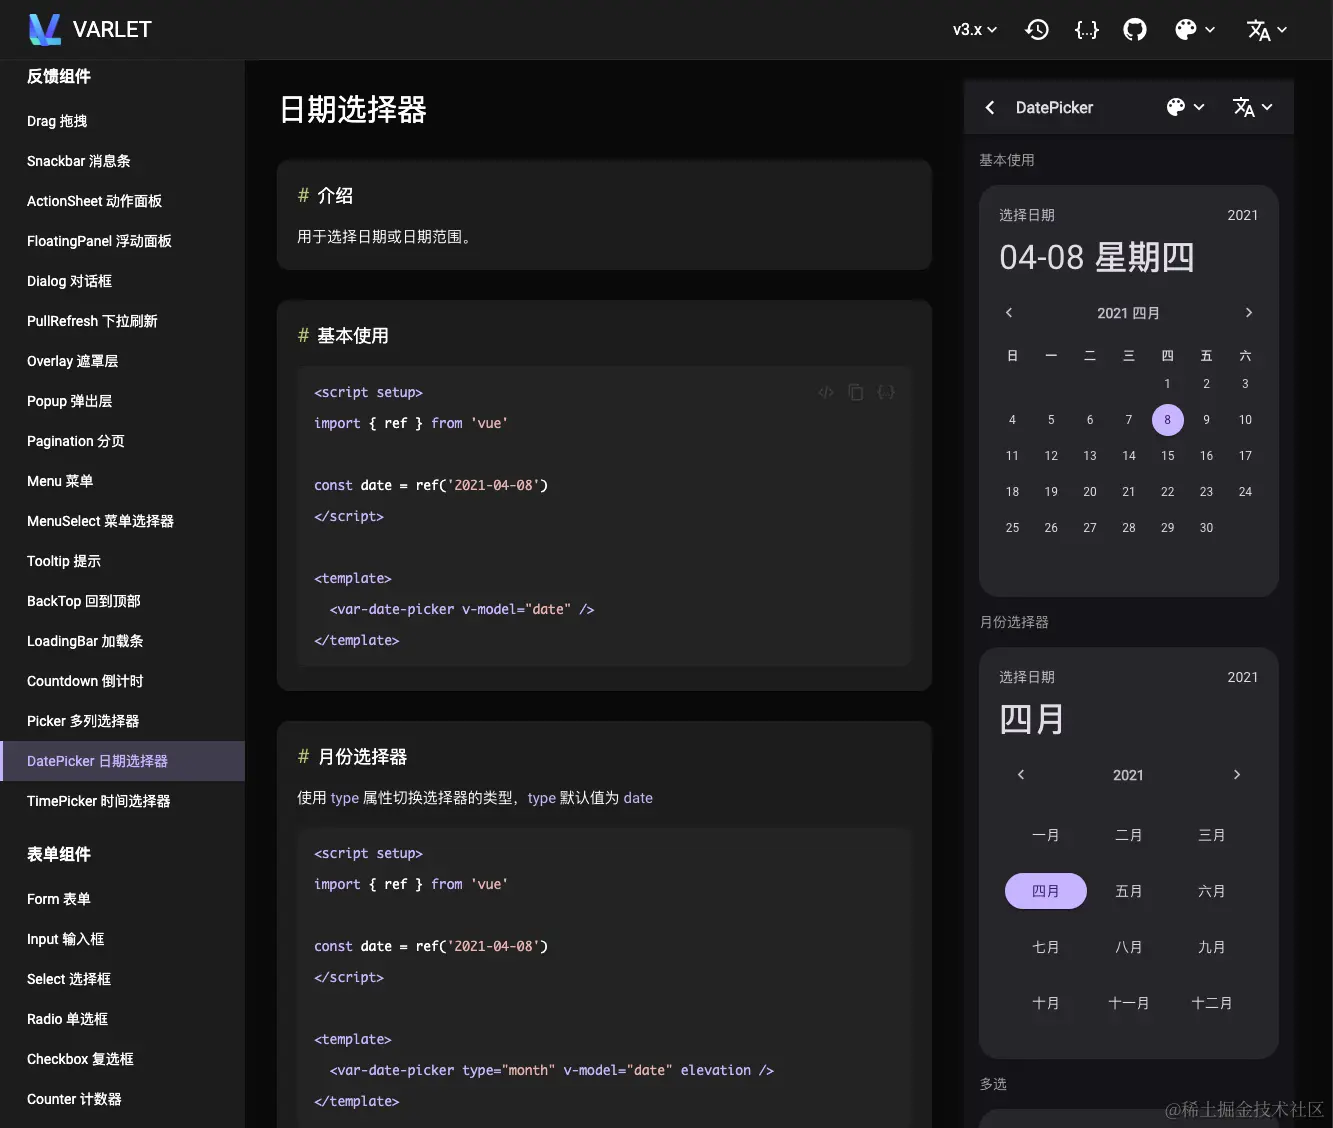The height and width of the screenshot is (1128, 1333).
Task: Open Popup 弹出层 sidebar item
Action: (x=122, y=401)
